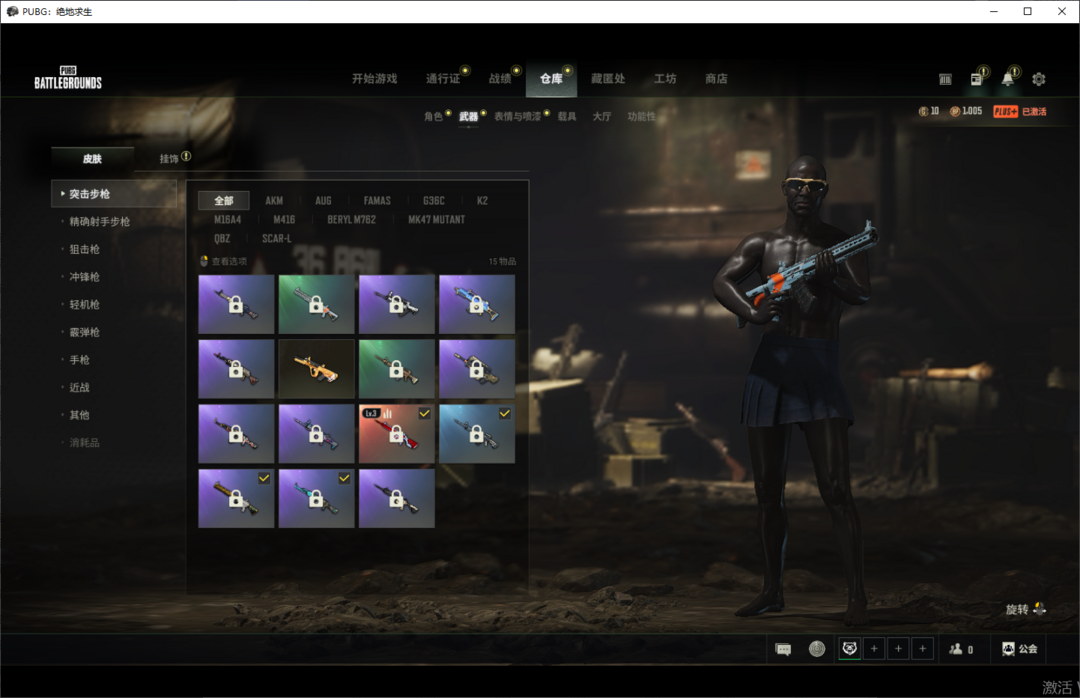
Task: Switch to the 载具 sub-tab
Action: point(567,116)
